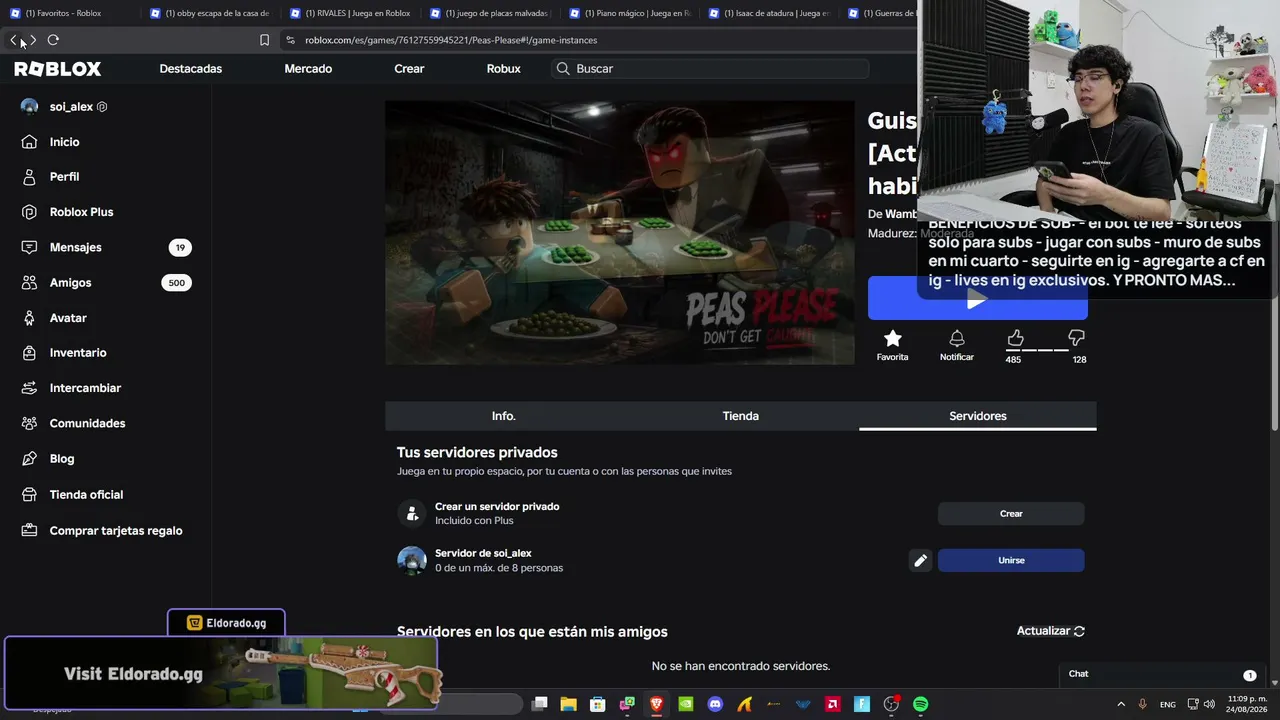Open Destacadas in the top navigation
The width and height of the screenshot is (1280, 720).
[191, 69]
